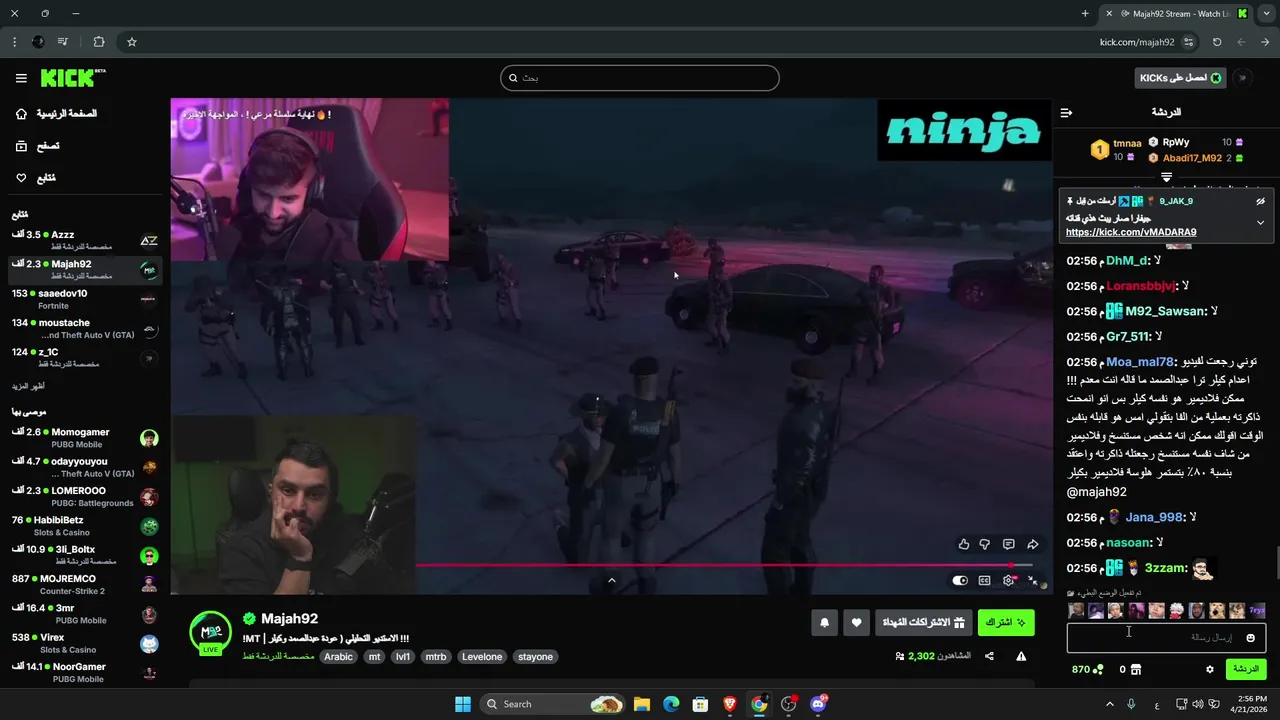Collapse chat panel with arrow-lines icon
Image resolution: width=1280 pixels, height=720 pixels.
pos(1066,112)
